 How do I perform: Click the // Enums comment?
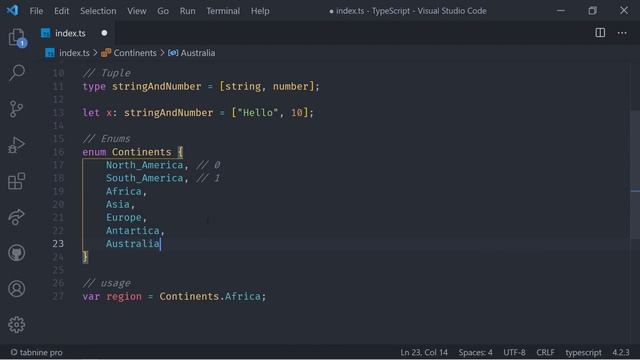point(106,139)
